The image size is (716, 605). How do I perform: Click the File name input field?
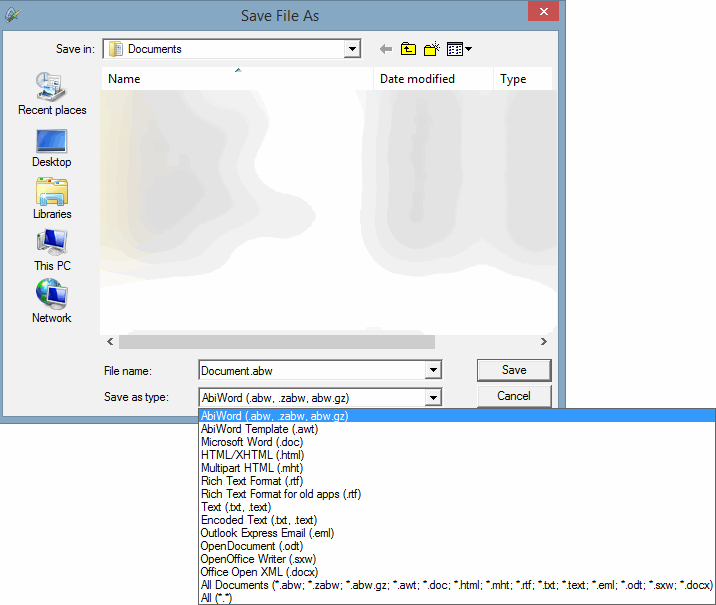pos(312,370)
